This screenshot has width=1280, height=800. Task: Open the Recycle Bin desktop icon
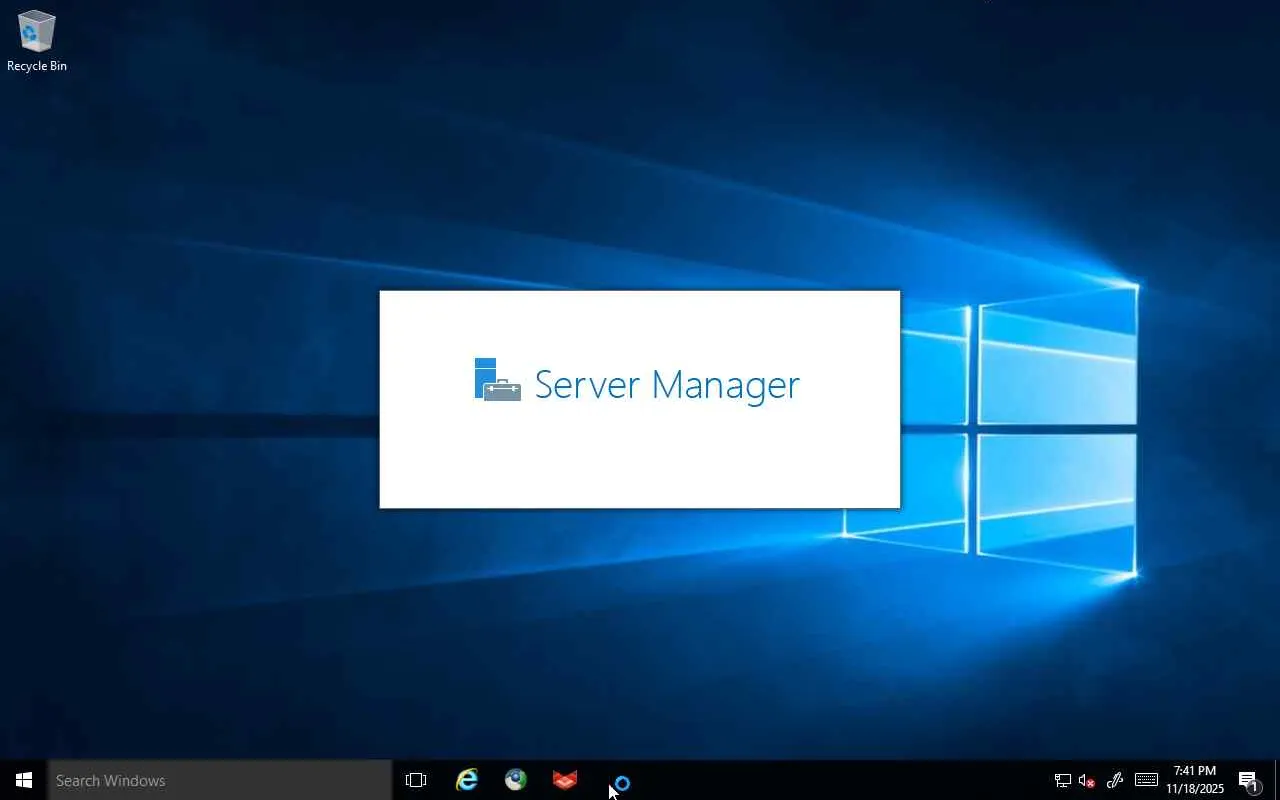pos(37,41)
